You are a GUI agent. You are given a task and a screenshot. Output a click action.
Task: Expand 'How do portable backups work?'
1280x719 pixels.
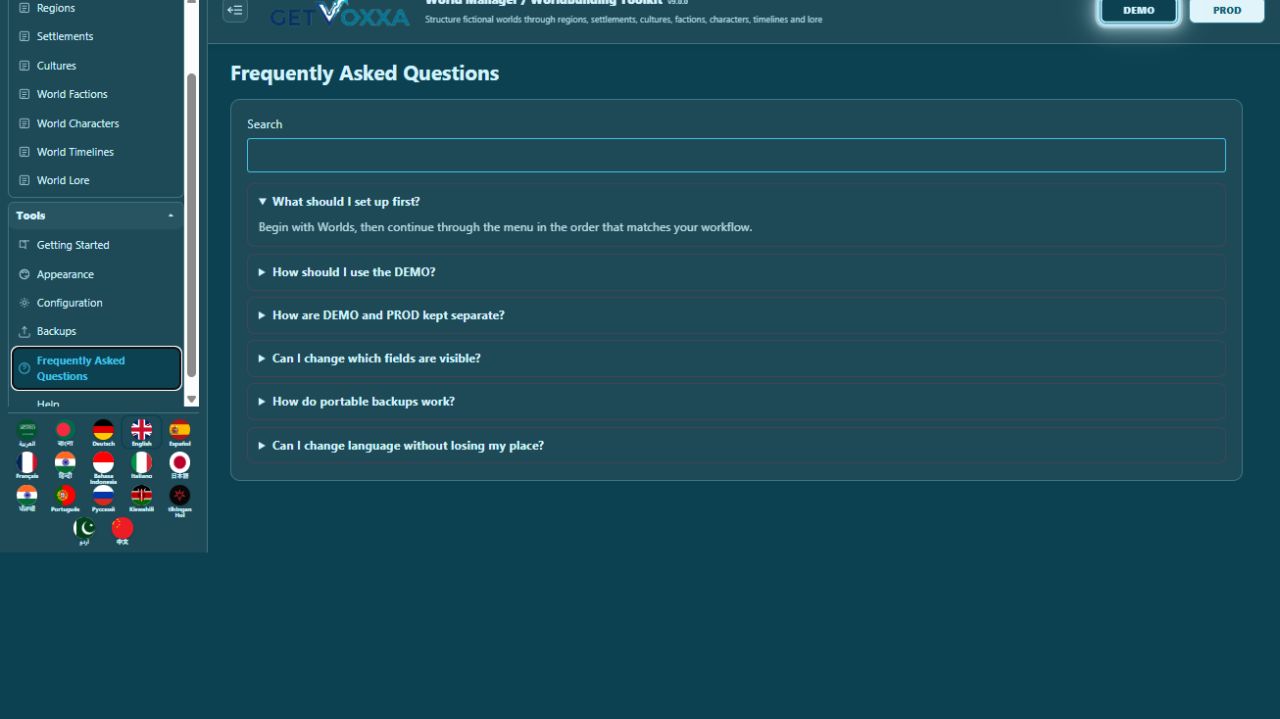pos(736,401)
